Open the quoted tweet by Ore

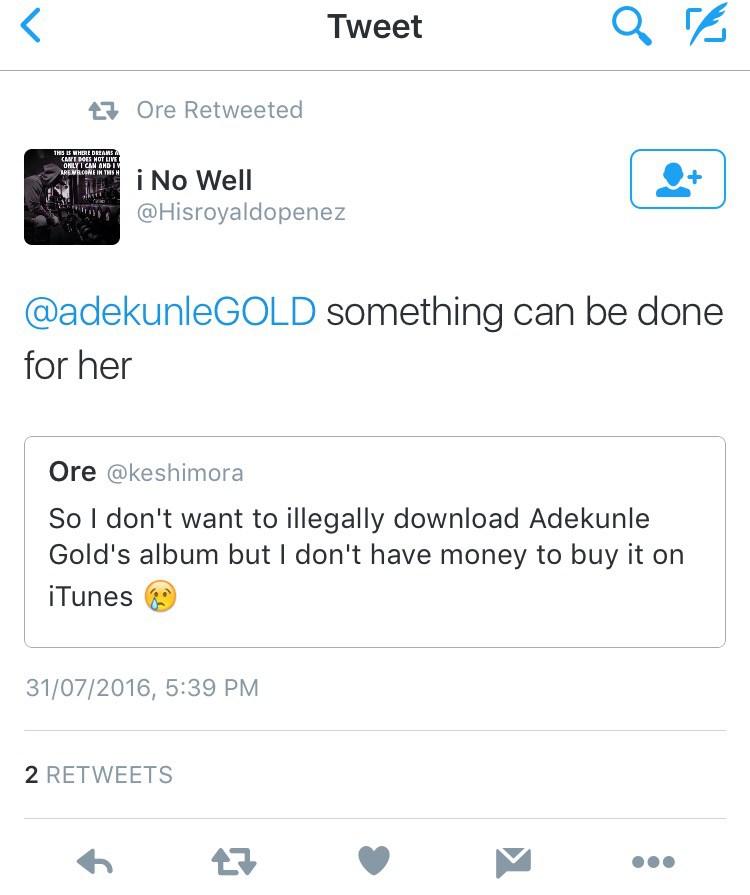coord(374,541)
